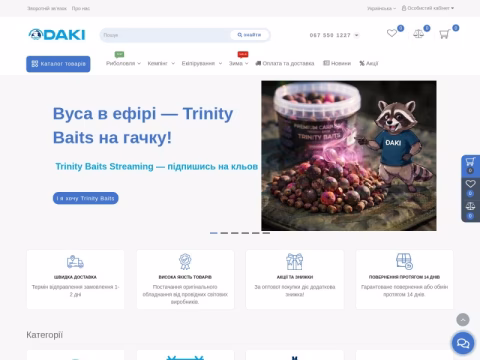Focus the Пошук search field
This screenshot has width=480, height=360.
pyautogui.click(x=165, y=35)
